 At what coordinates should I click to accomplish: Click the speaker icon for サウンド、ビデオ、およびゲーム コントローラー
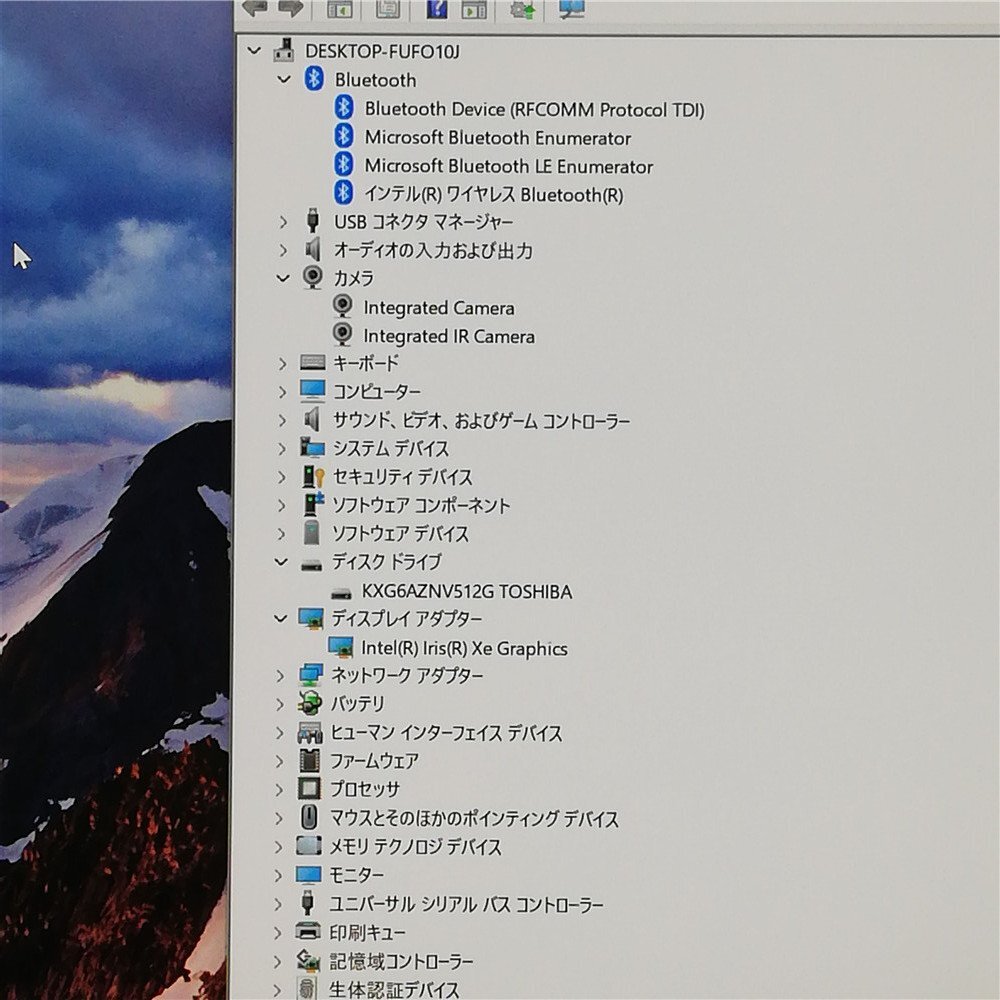coord(312,419)
